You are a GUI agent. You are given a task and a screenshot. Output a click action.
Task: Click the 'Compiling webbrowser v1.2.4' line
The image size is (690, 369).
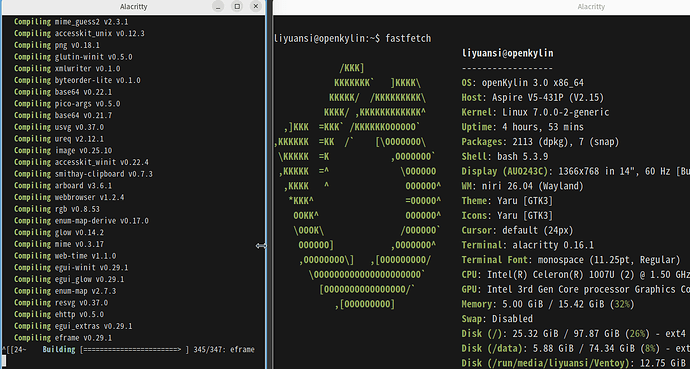coord(69,197)
